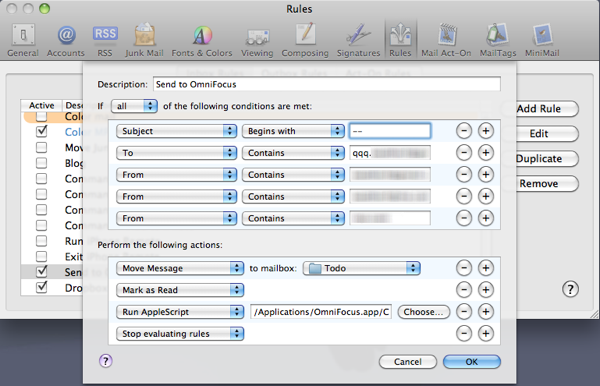
Task: Open the Accounts preferences pane
Action: point(66,40)
